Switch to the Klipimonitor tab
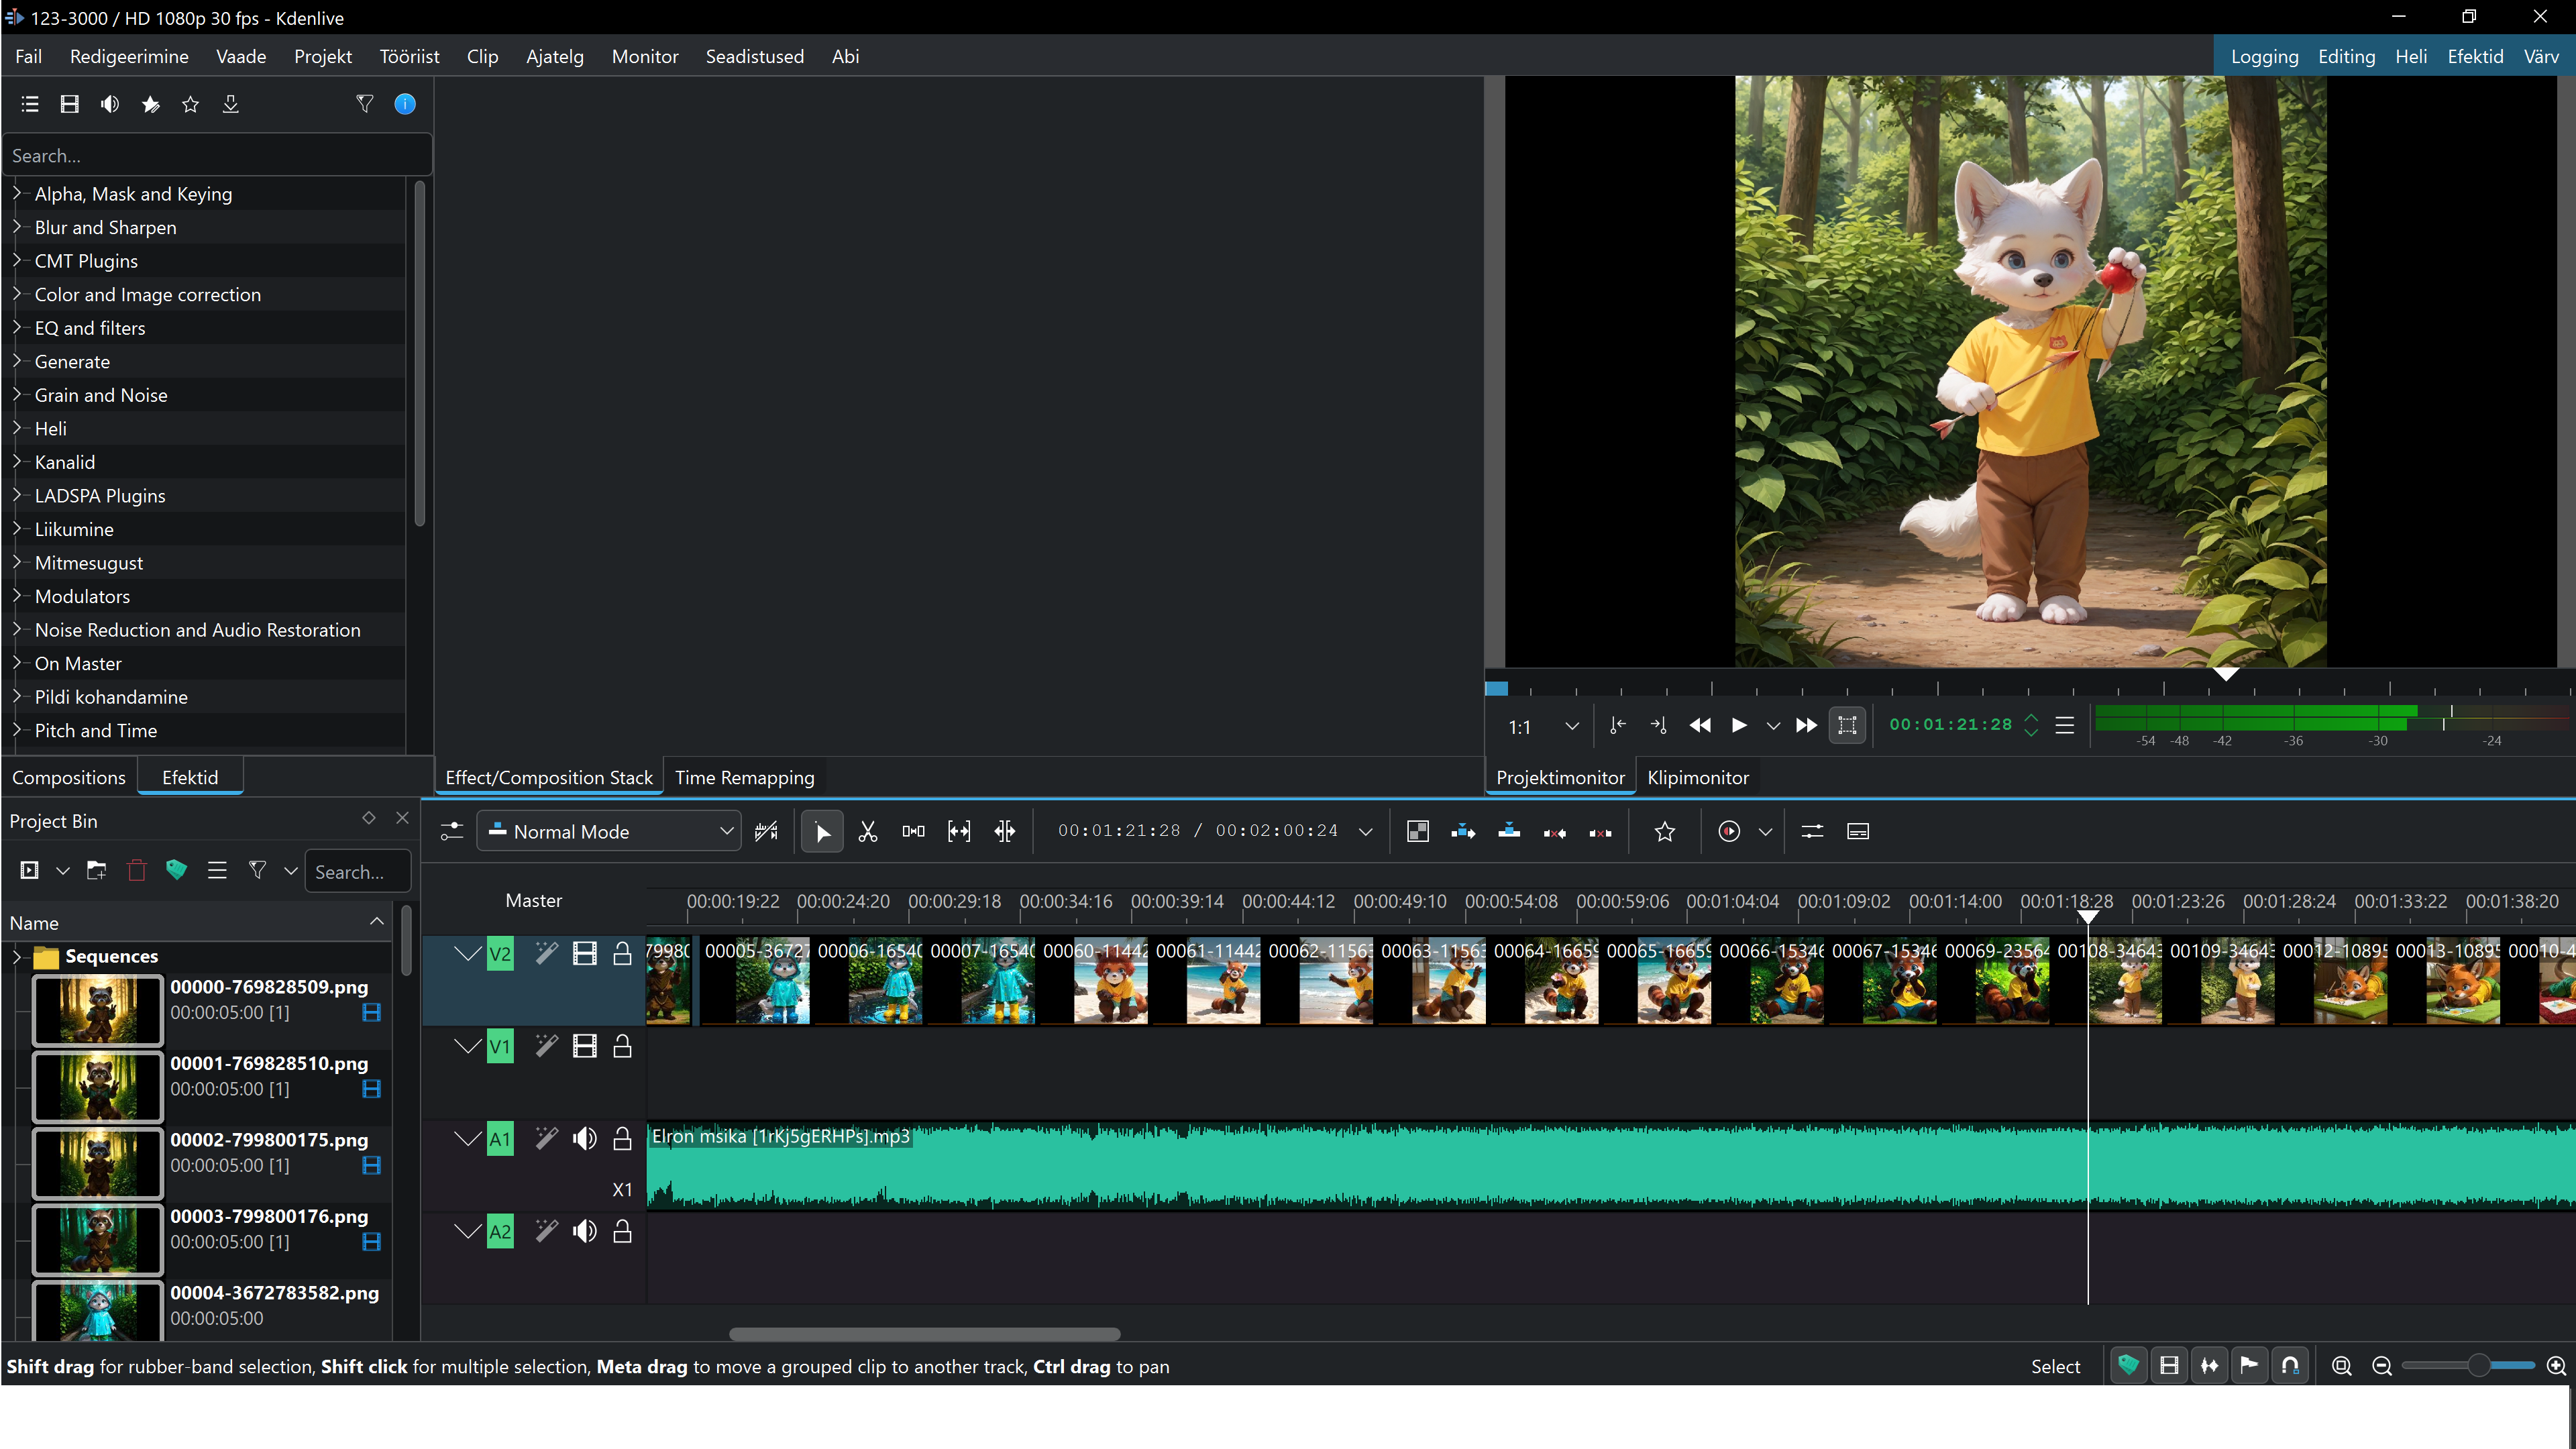 click(1697, 778)
